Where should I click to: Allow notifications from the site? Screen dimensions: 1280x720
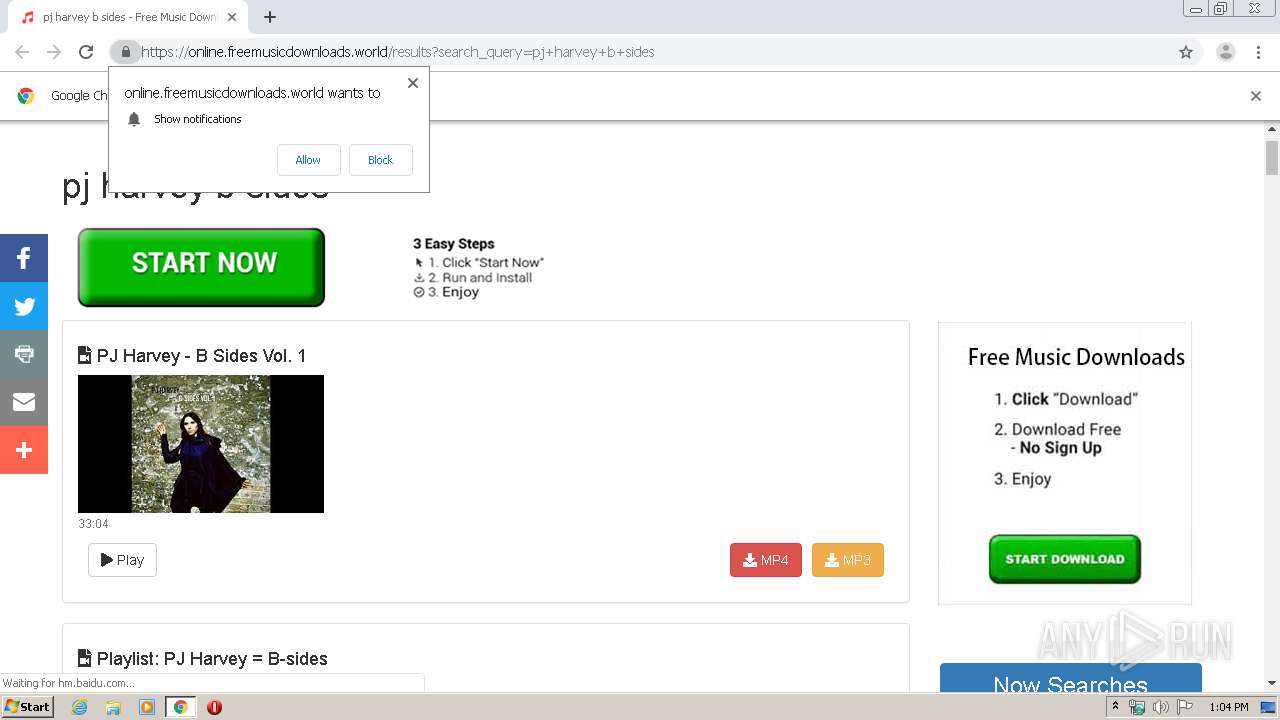(x=308, y=160)
